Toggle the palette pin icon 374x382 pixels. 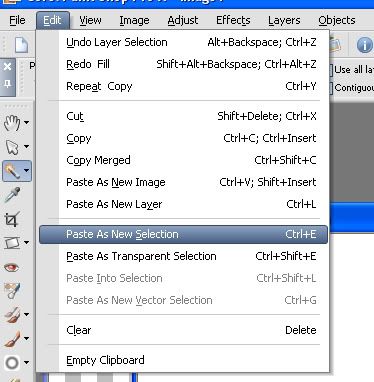coord(7,84)
